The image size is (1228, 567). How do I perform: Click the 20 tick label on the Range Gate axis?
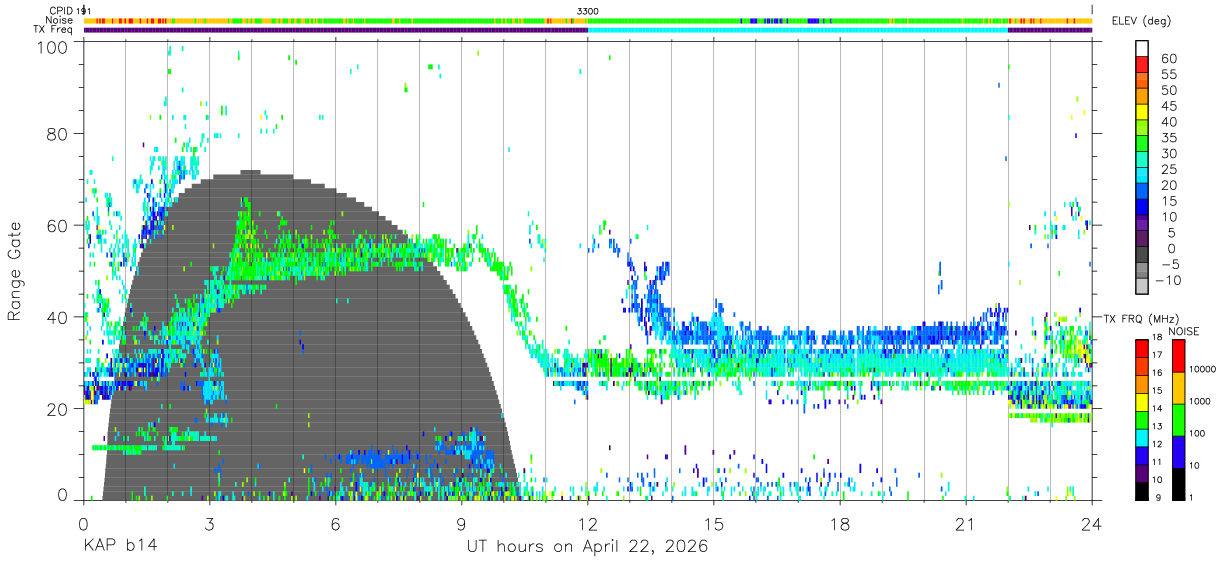pyautogui.click(x=58, y=408)
